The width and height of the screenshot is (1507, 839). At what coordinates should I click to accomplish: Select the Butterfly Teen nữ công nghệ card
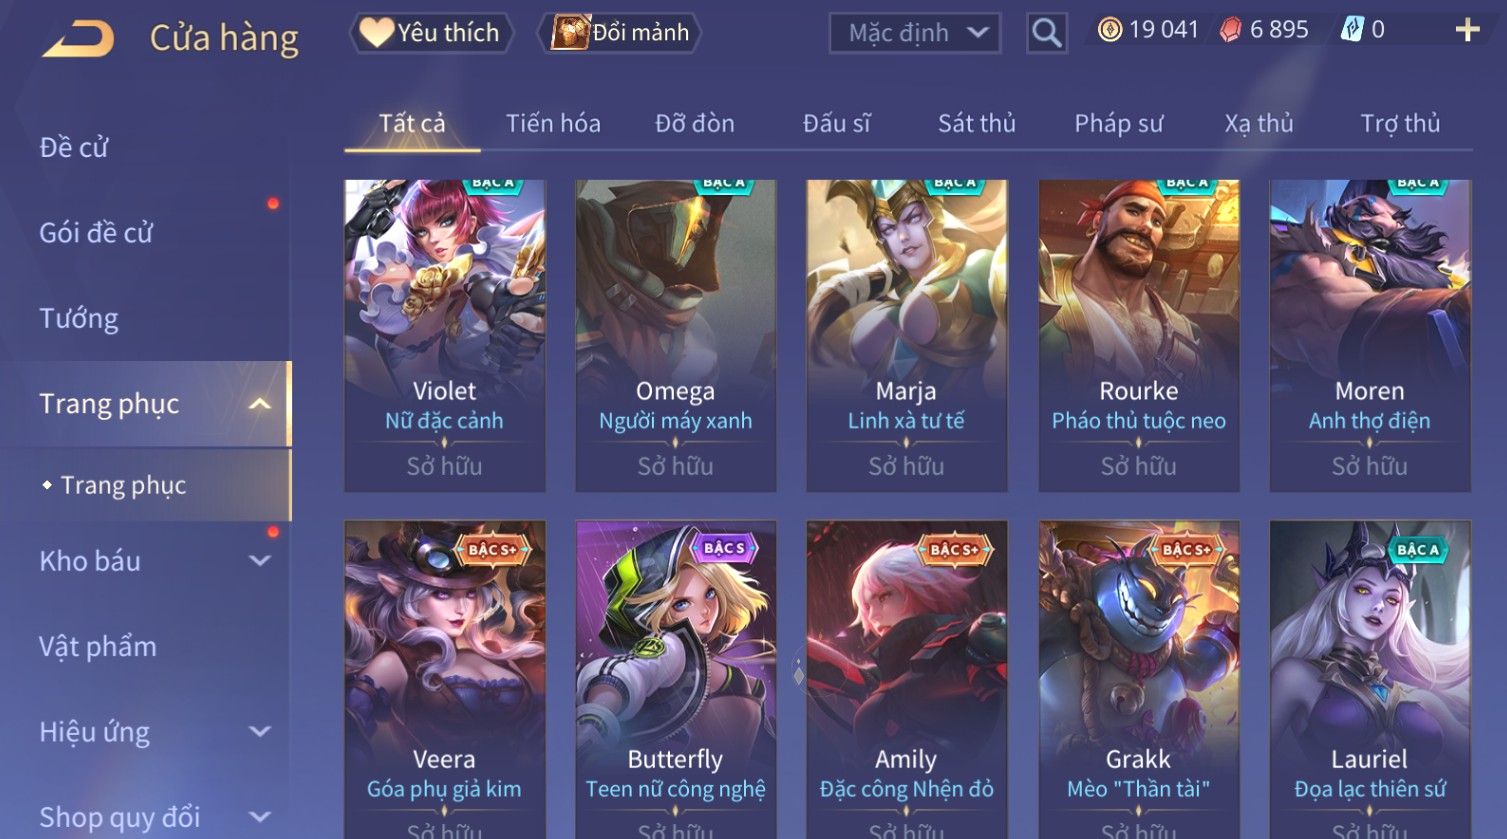pyautogui.click(x=675, y=680)
